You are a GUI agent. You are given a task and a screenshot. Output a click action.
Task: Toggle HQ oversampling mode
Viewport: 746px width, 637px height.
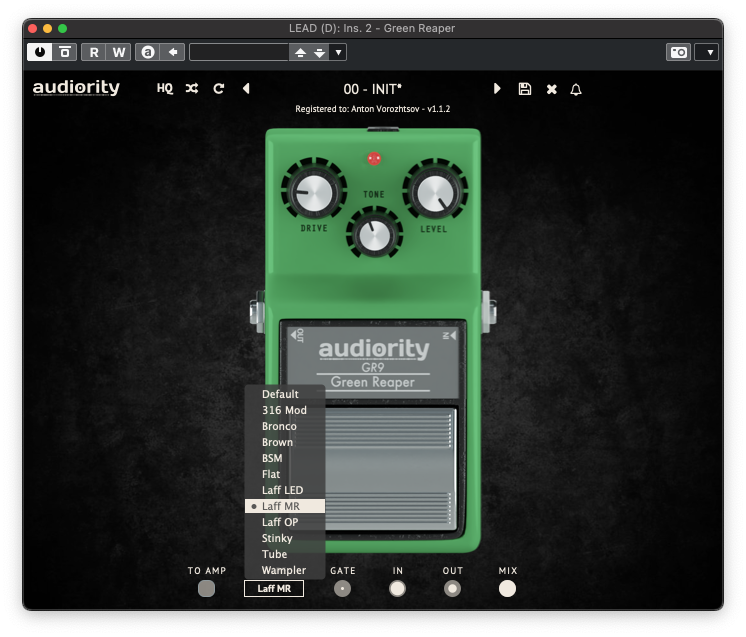165,88
